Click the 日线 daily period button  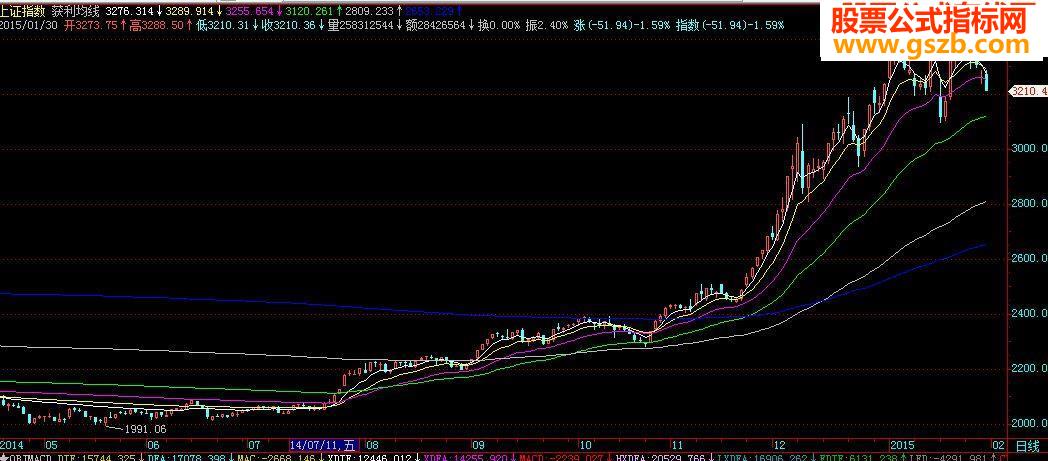pyautogui.click(x=1026, y=445)
